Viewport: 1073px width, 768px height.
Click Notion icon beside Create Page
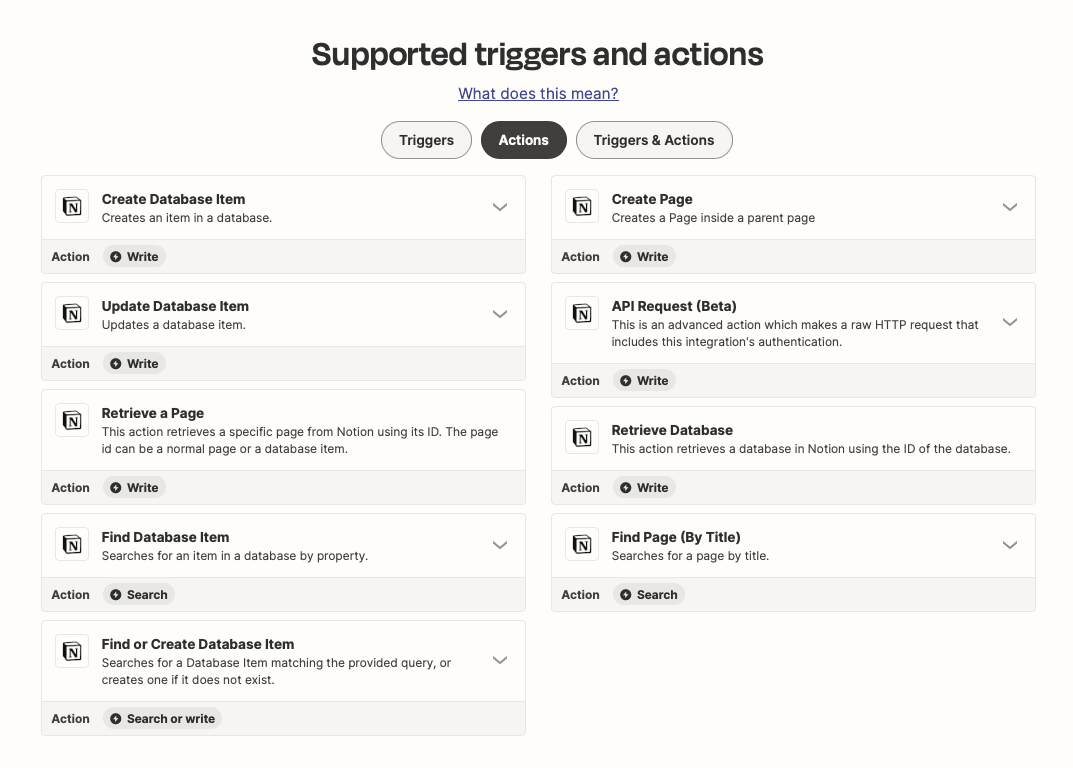point(582,207)
